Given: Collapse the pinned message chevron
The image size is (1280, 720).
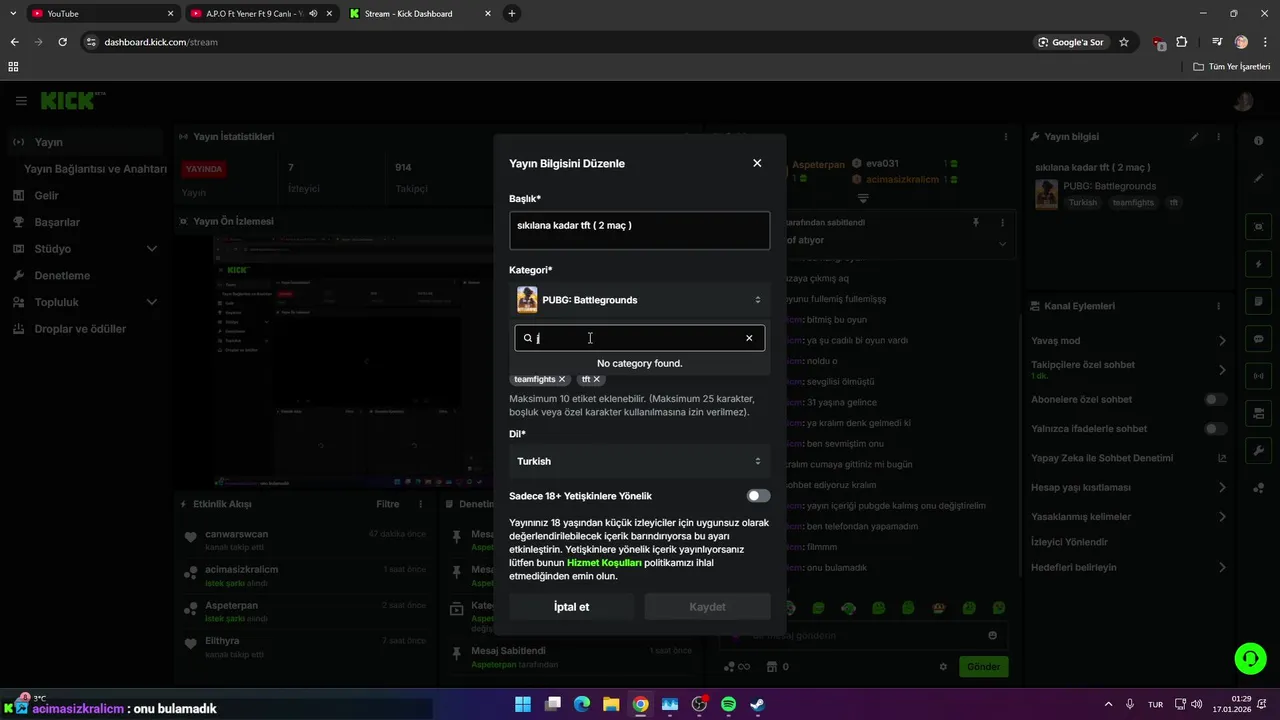Looking at the screenshot, I should pos(1003,243).
